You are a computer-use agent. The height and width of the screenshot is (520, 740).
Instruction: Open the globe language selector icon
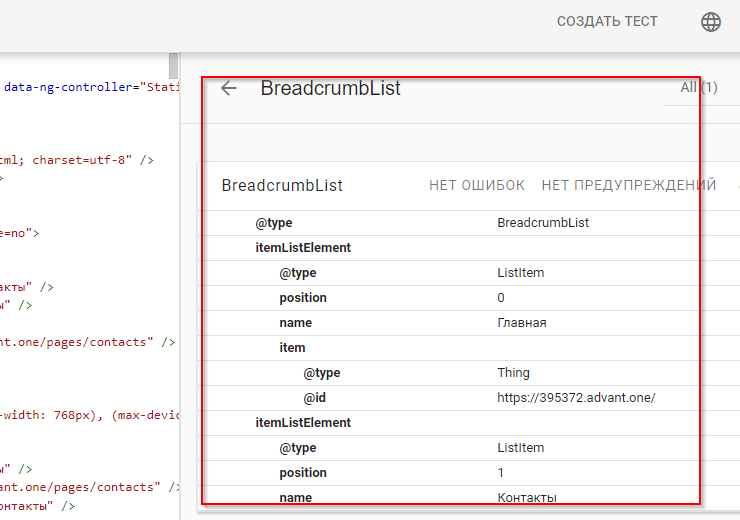click(x=711, y=22)
